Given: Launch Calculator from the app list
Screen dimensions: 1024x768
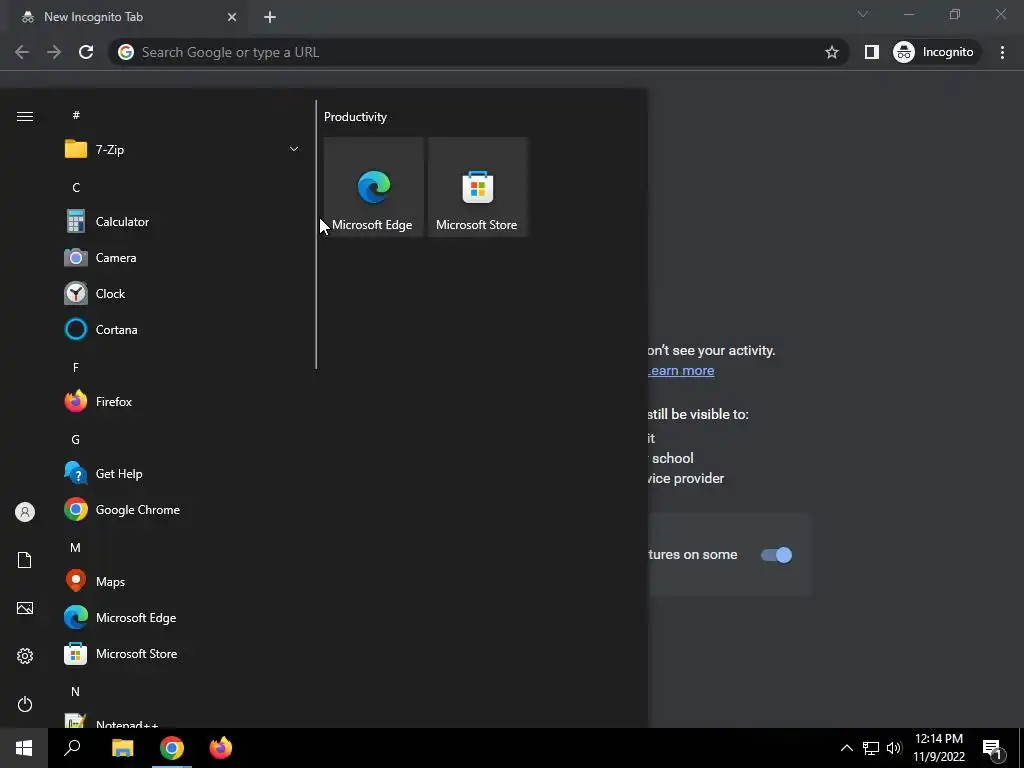Looking at the screenshot, I should click(181, 222).
